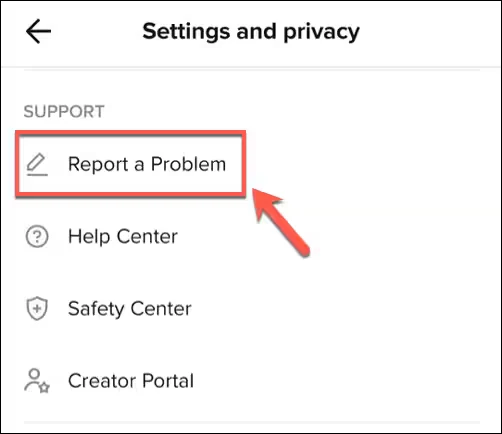Image resolution: width=502 pixels, height=434 pixels.
Task: Go back using the left arrow icon
Action: tap(38, 31)
